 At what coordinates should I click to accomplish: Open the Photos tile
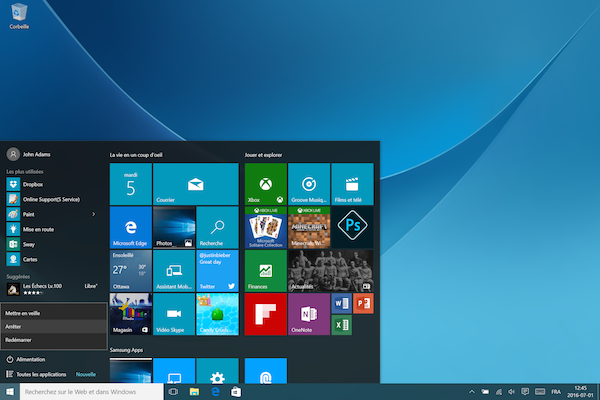click(174, 227)
